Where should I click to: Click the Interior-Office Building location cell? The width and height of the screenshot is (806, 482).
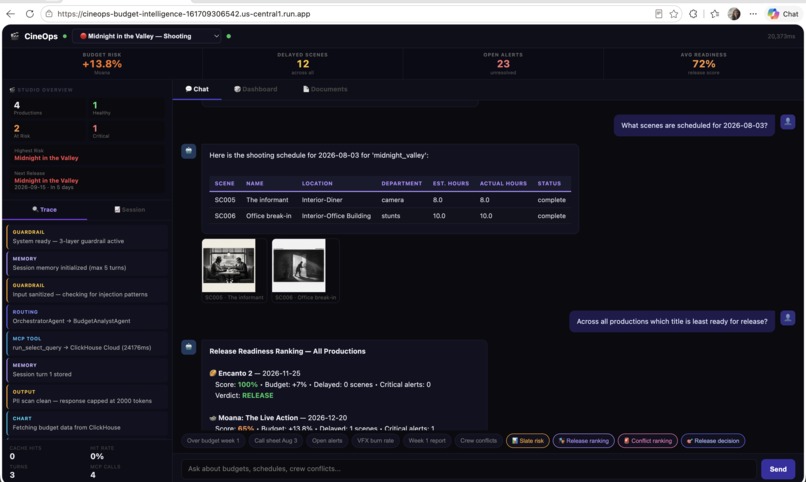(x=336, y=216)
